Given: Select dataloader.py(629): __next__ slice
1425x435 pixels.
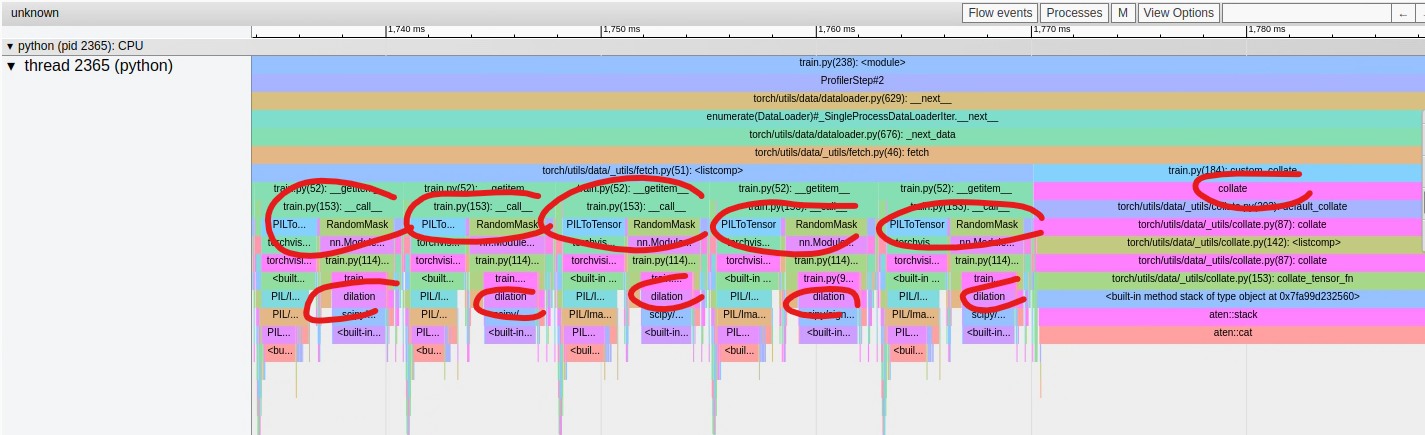Looking at the screenshot, I should pos(838,99).
